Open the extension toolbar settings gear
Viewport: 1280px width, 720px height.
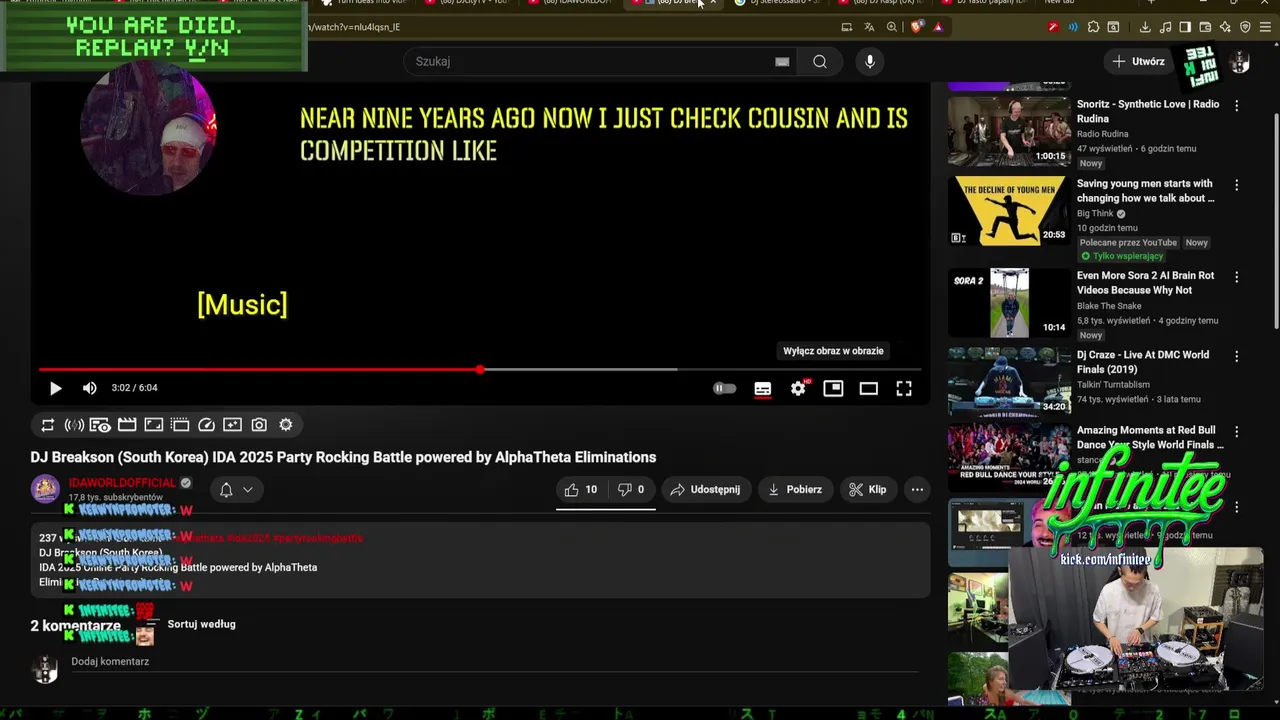[286, 425]
